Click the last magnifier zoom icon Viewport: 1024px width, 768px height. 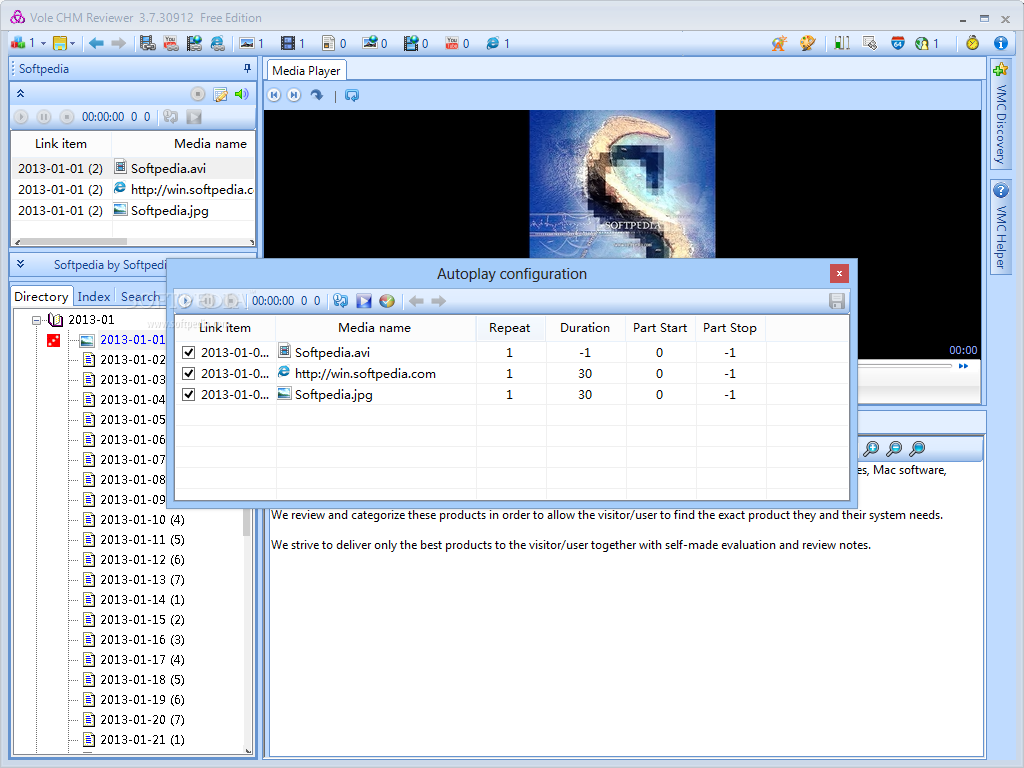(x=918, y=449)
